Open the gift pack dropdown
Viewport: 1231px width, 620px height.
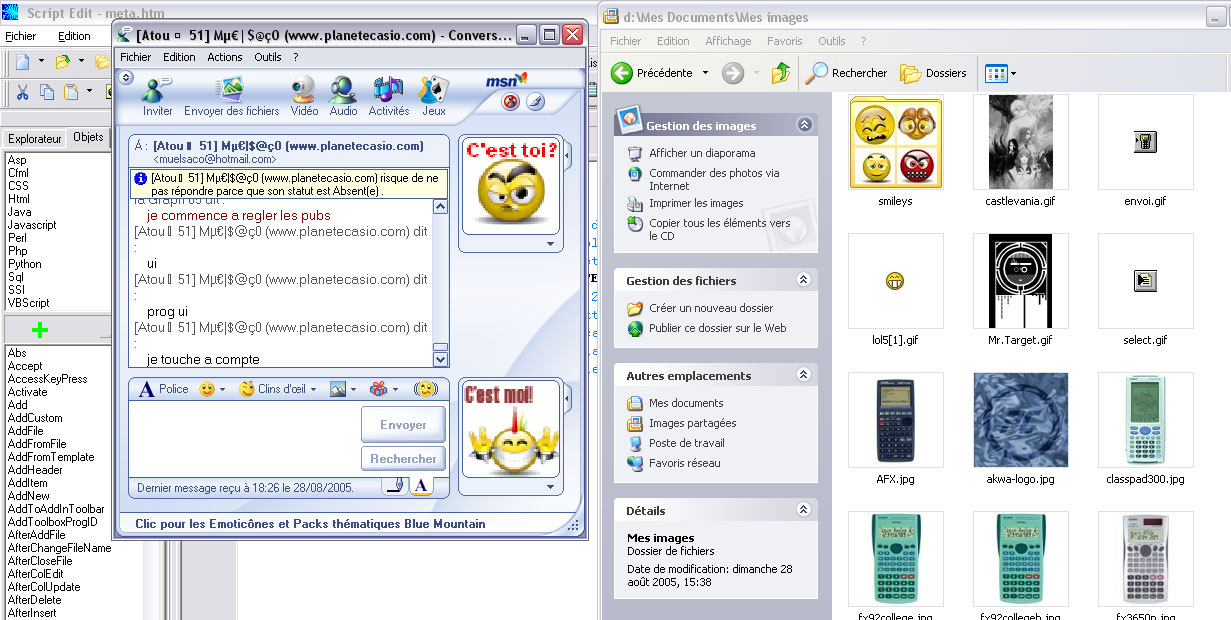point(394,390)
